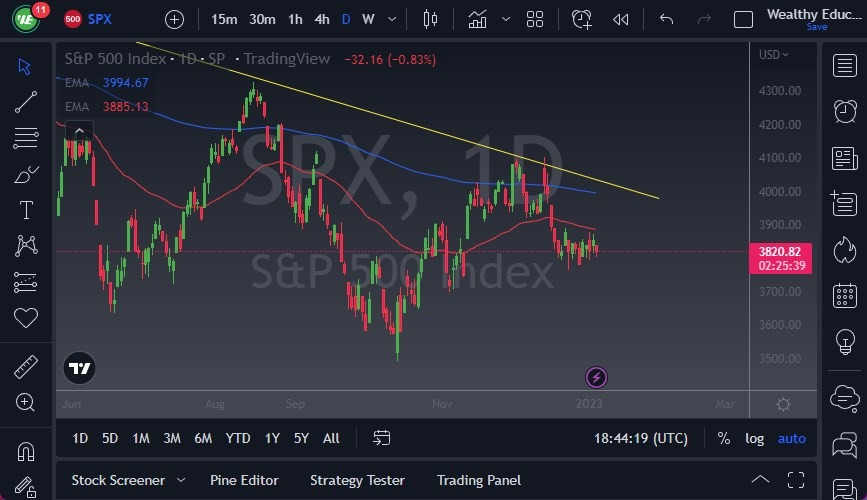Select the daily D timeframe
The height and width of the screenshot is (500, 867).
click(346, 20)
